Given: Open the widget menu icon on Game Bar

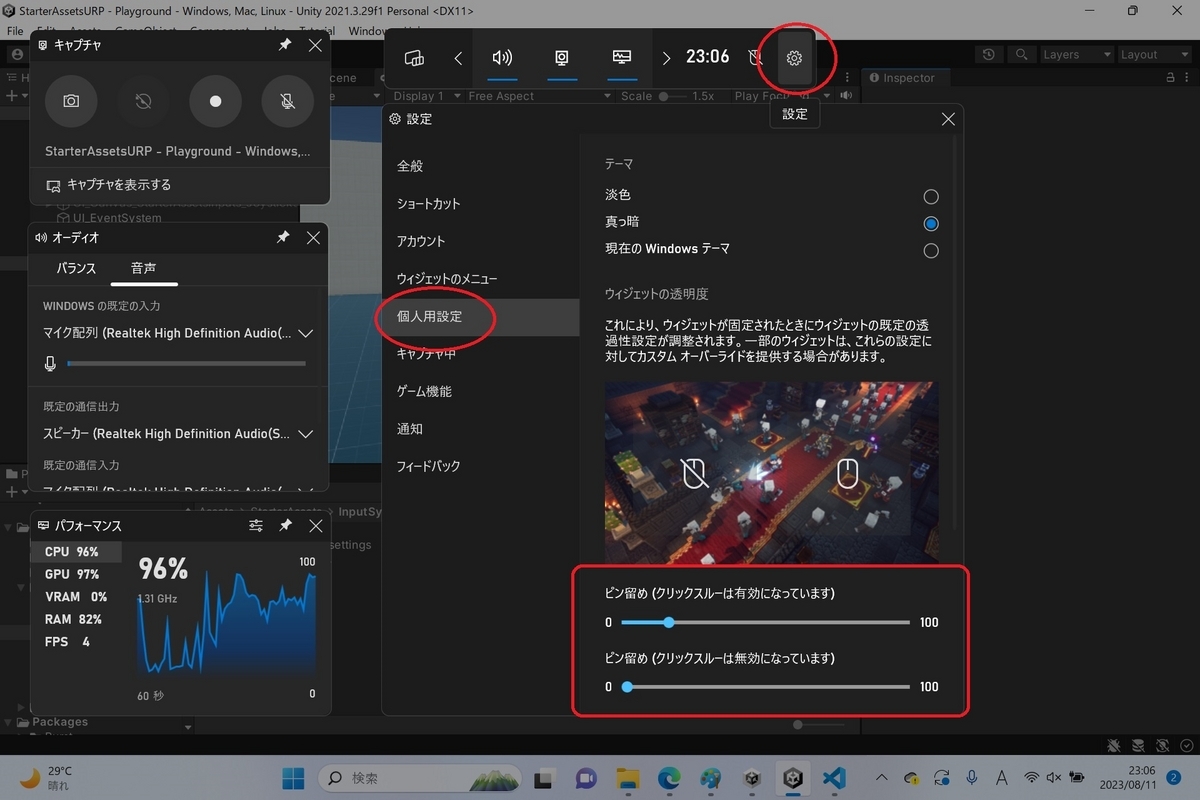Looking at the screenshot, I should click(414, 58).
